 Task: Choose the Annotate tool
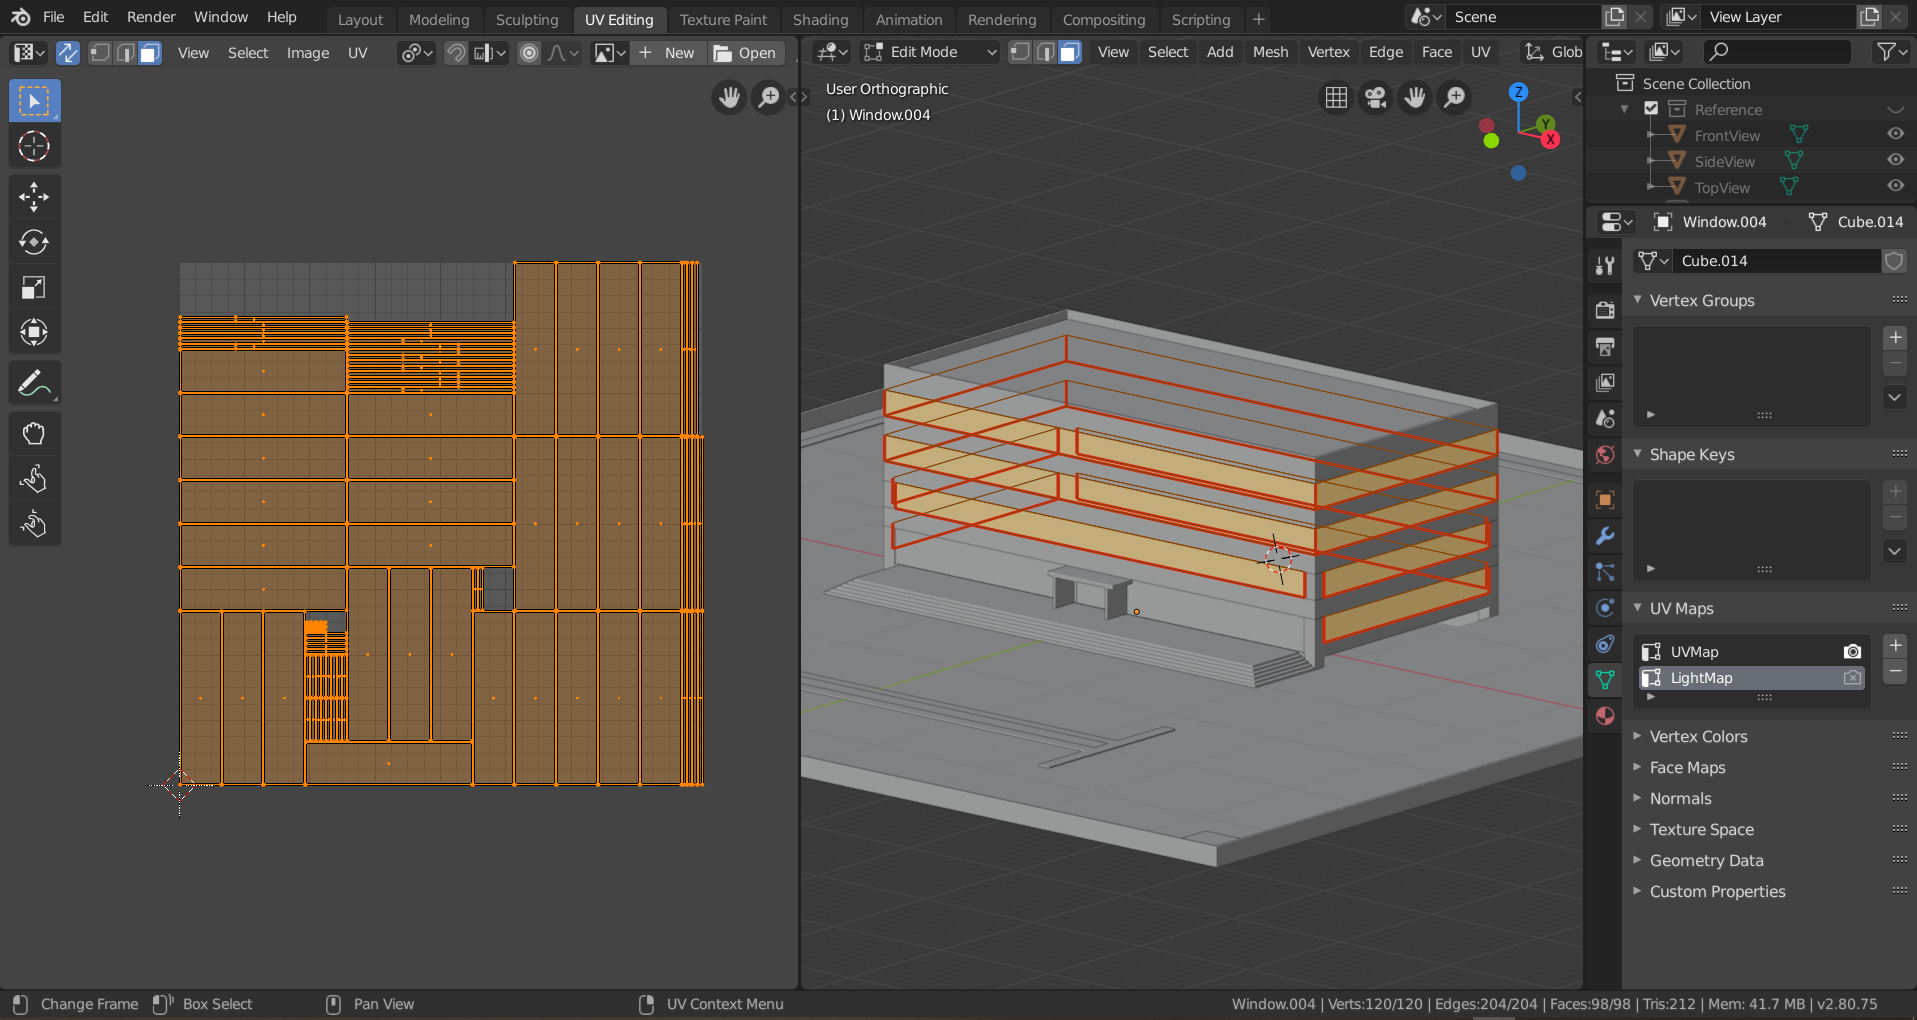coord(34,382)
